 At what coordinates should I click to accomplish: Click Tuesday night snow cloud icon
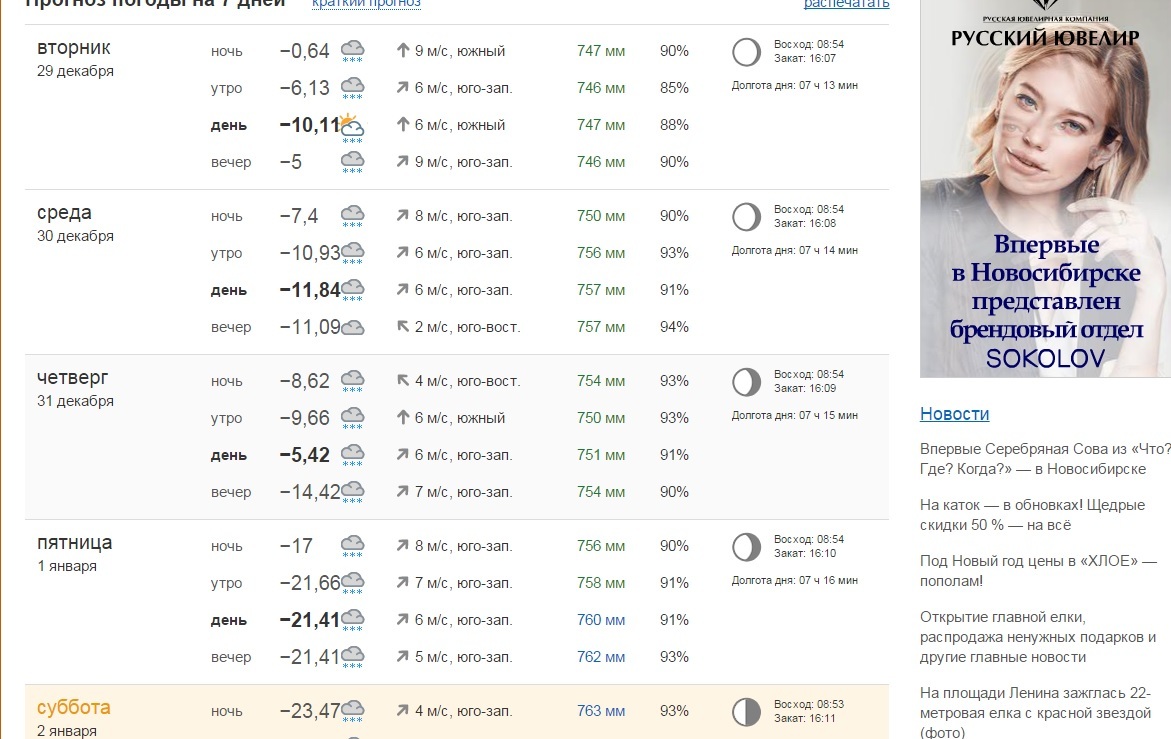click(352, 51)
